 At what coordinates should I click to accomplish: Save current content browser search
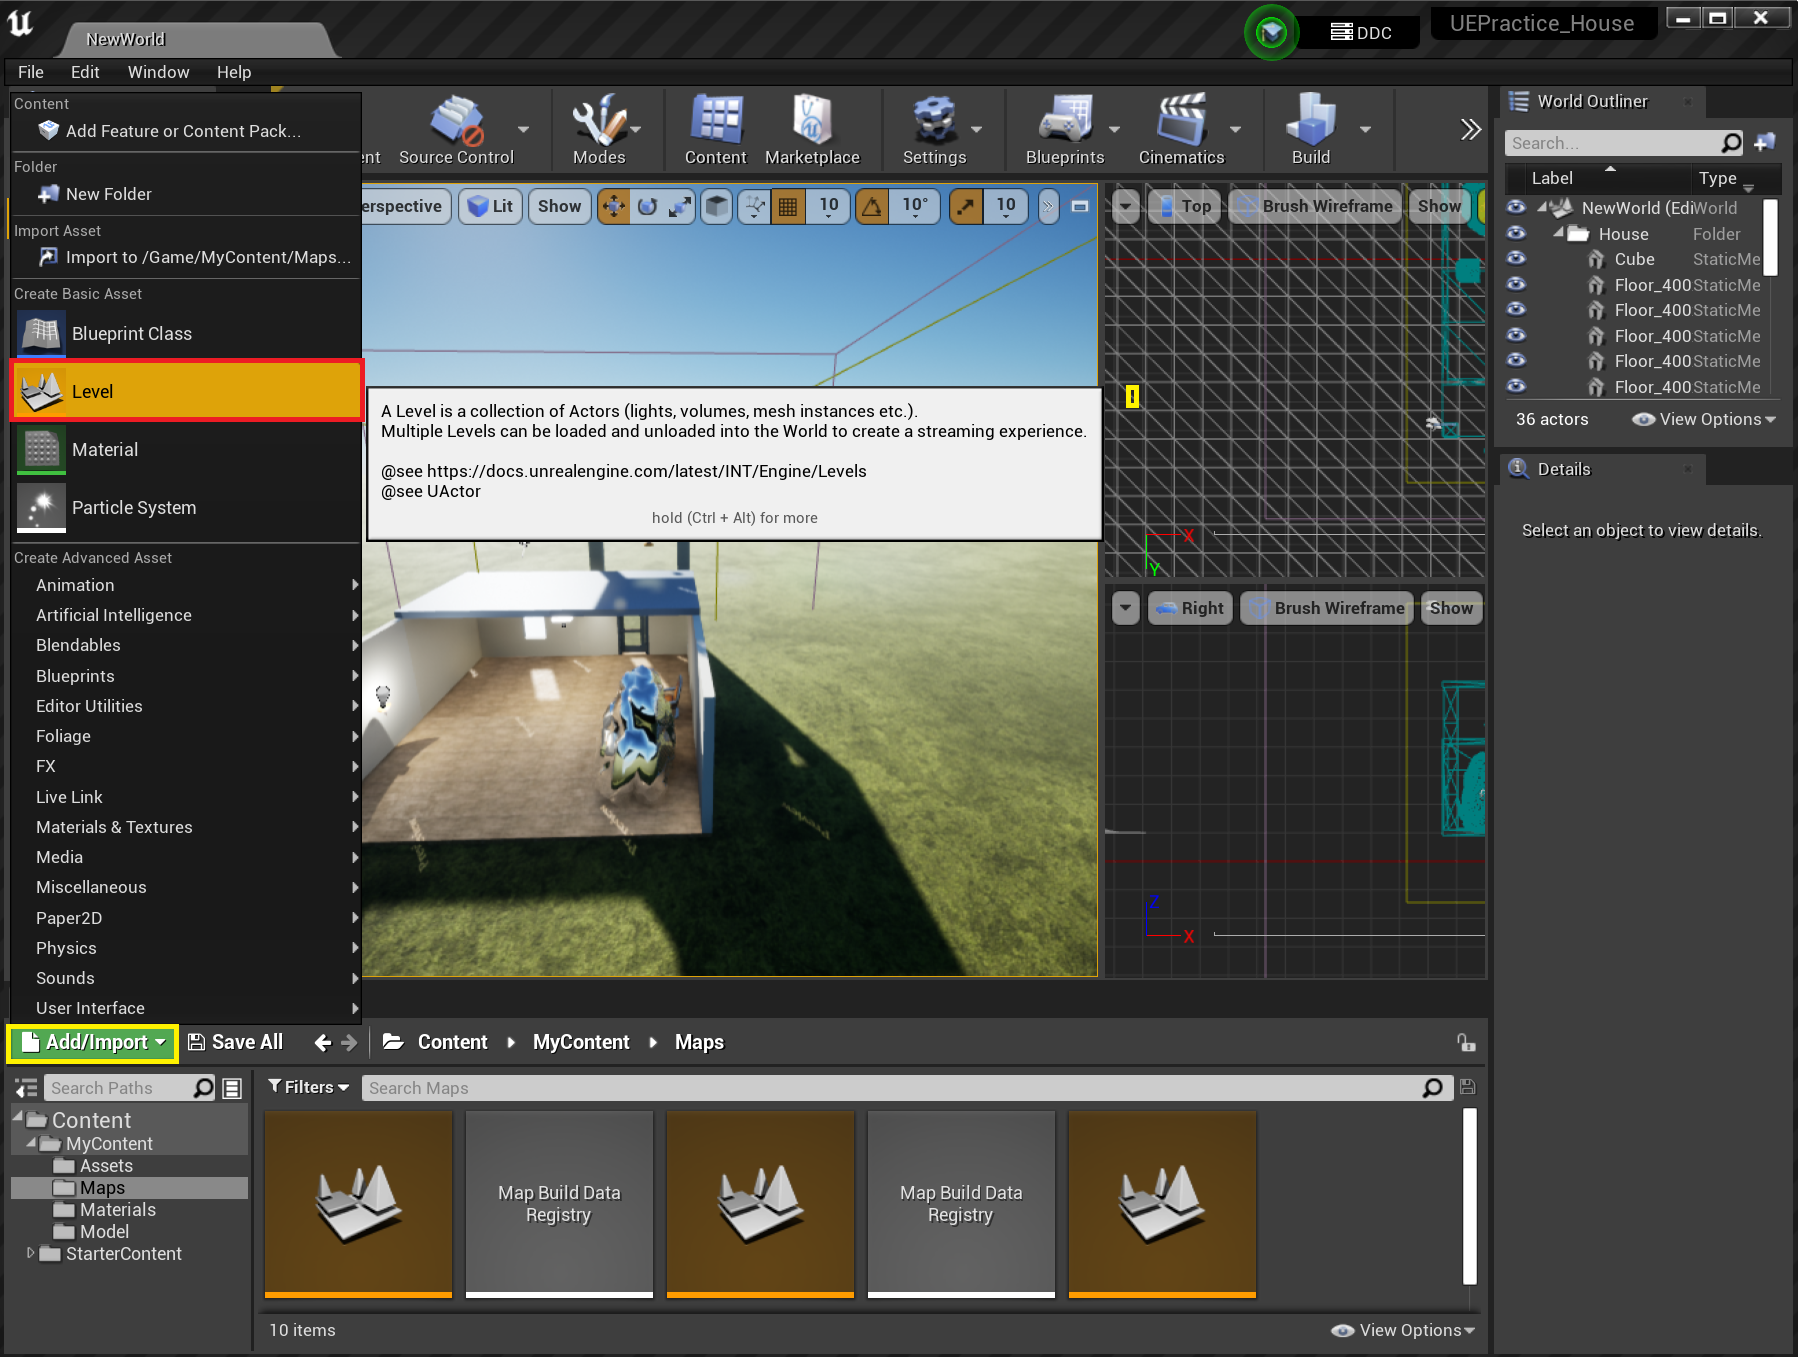(x=1467, y=1087)
